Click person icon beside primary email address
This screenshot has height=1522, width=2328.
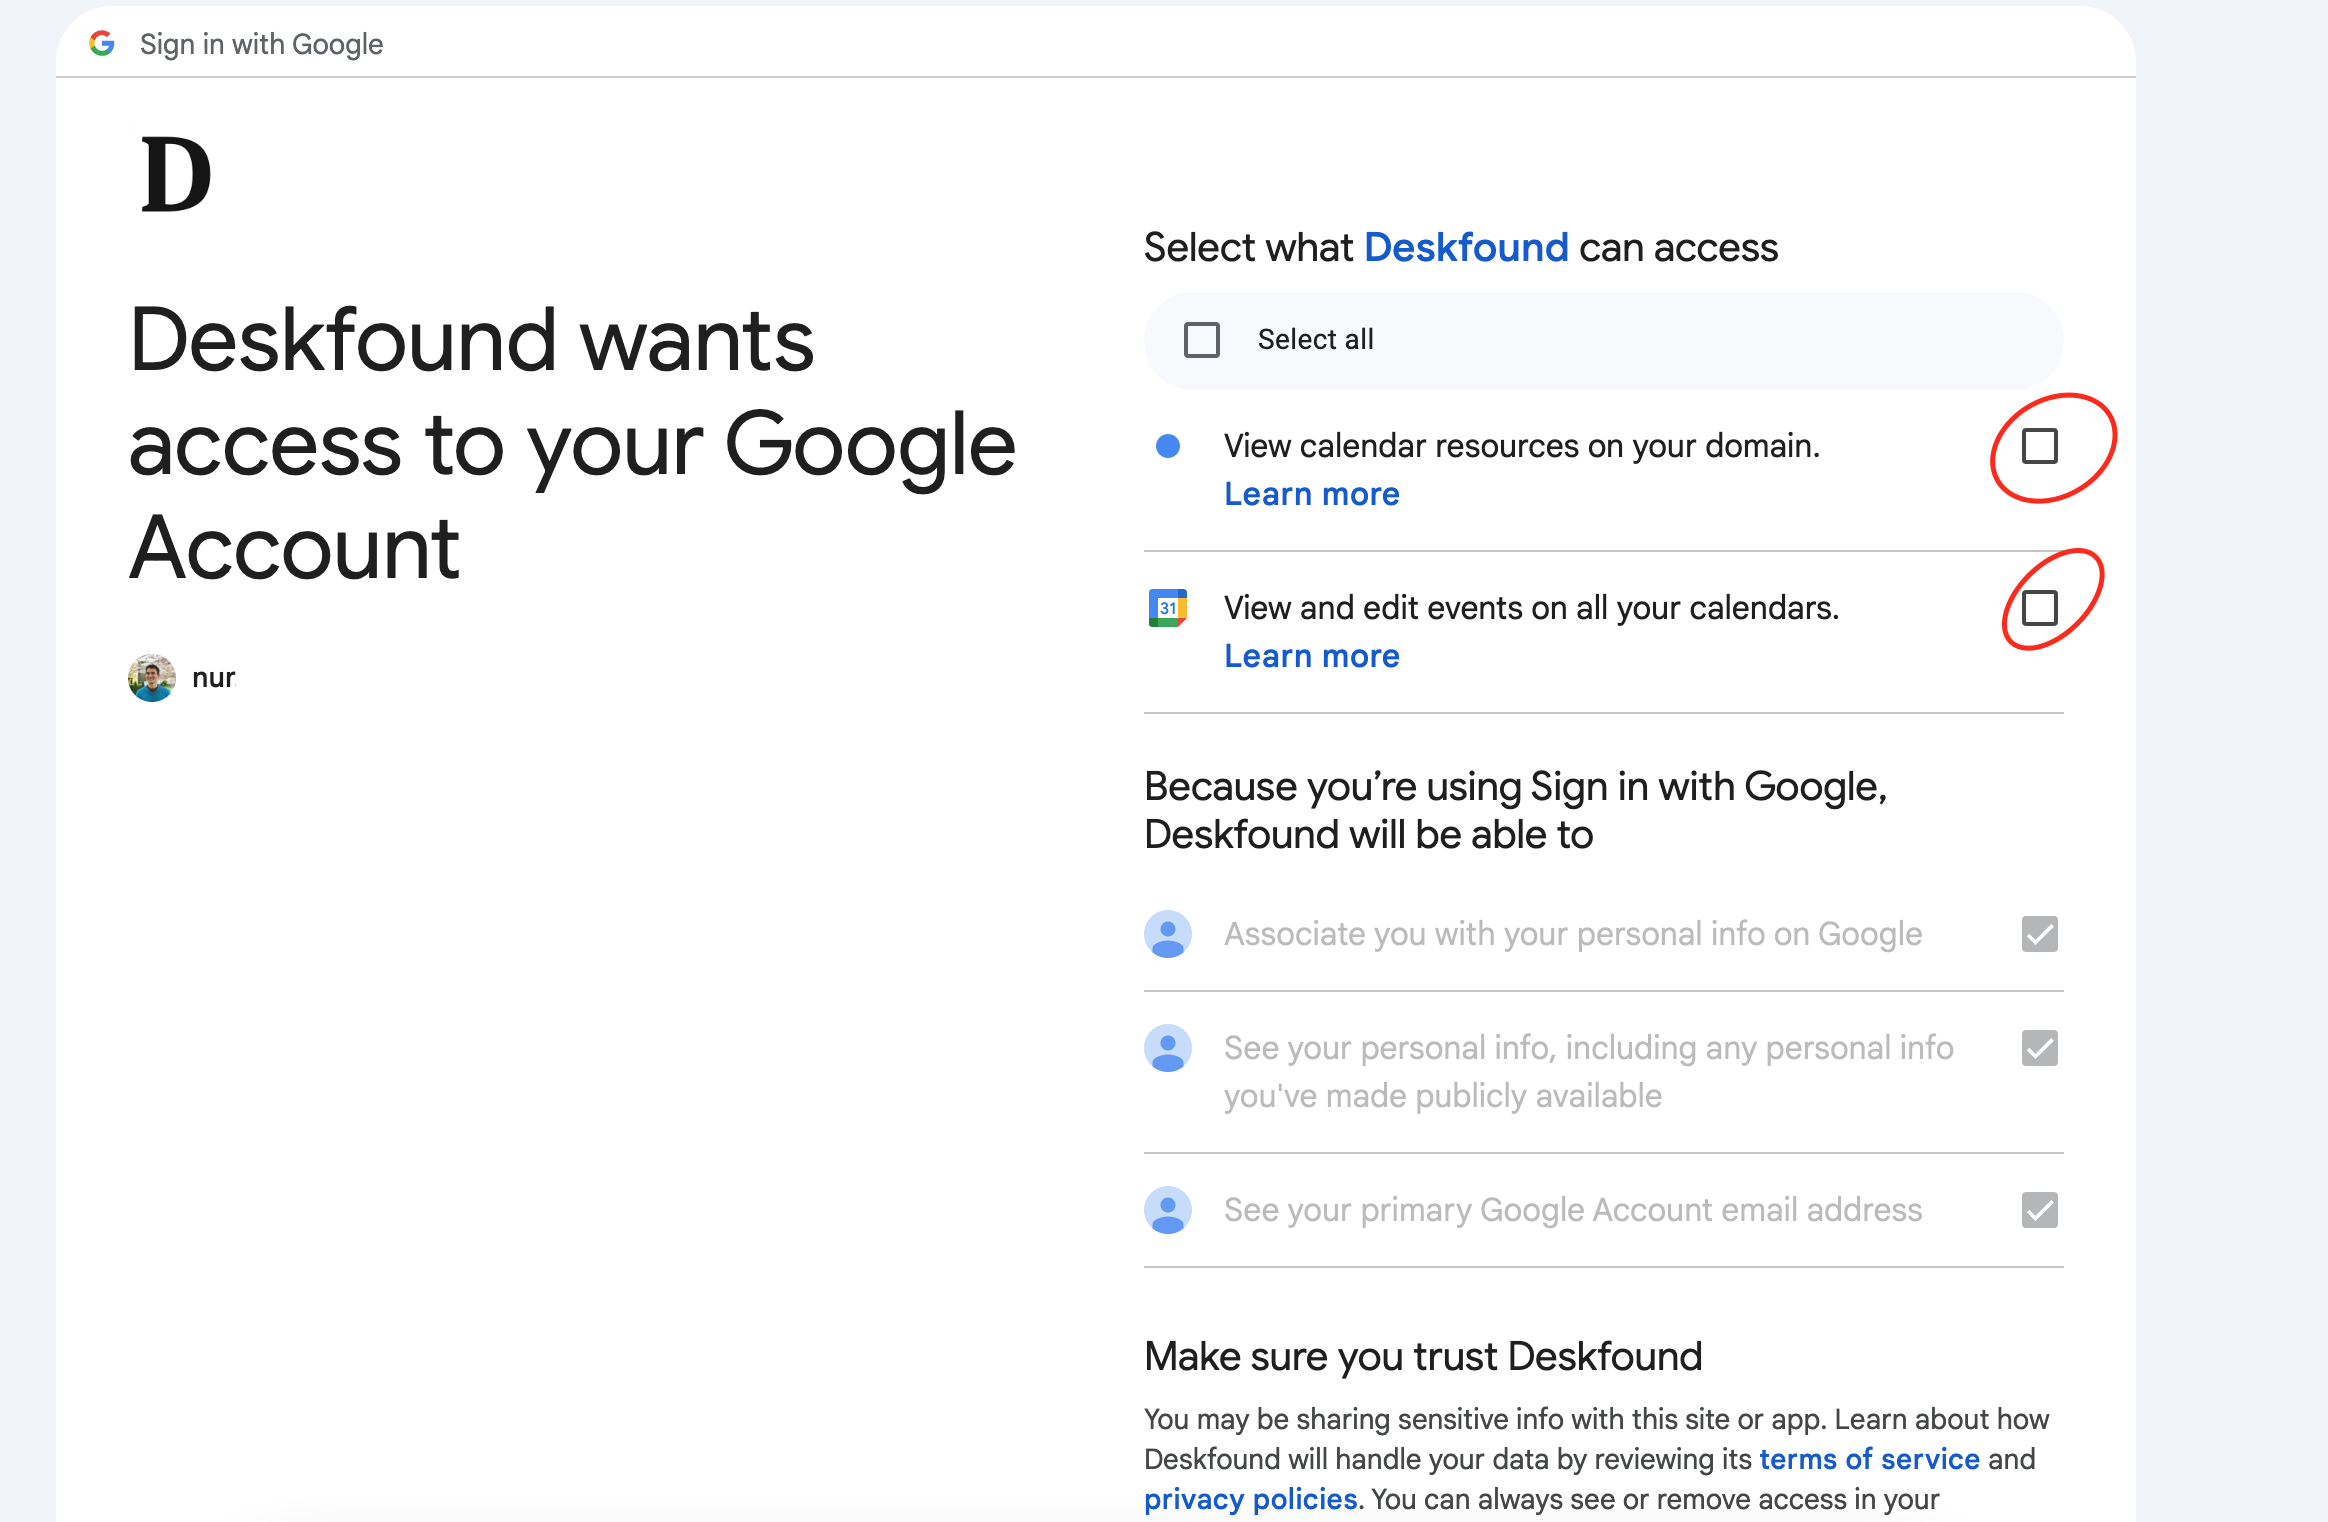pyautogui.click(x=1167, y=1210)
